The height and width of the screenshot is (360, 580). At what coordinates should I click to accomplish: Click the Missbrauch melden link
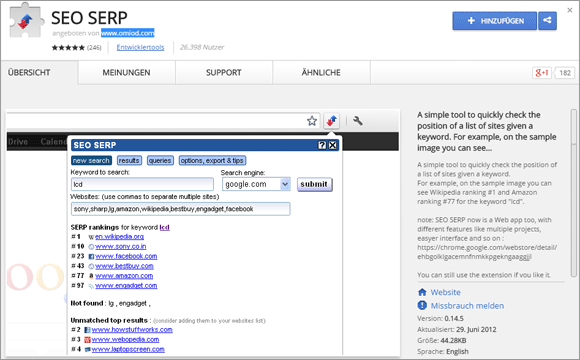pyautogui.click(x=467, y=306)
